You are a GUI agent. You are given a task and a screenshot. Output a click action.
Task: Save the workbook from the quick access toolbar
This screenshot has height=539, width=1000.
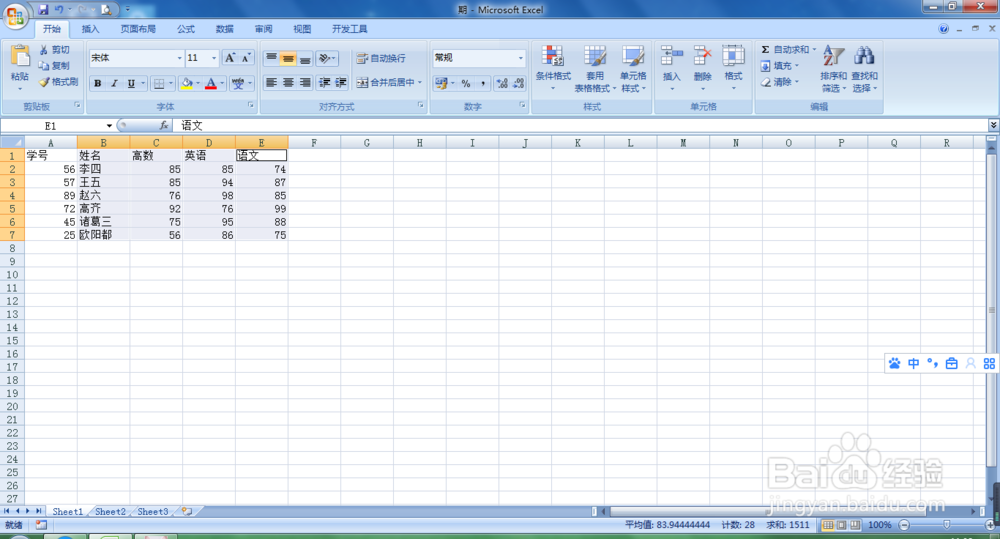click(x=43, y=10)
